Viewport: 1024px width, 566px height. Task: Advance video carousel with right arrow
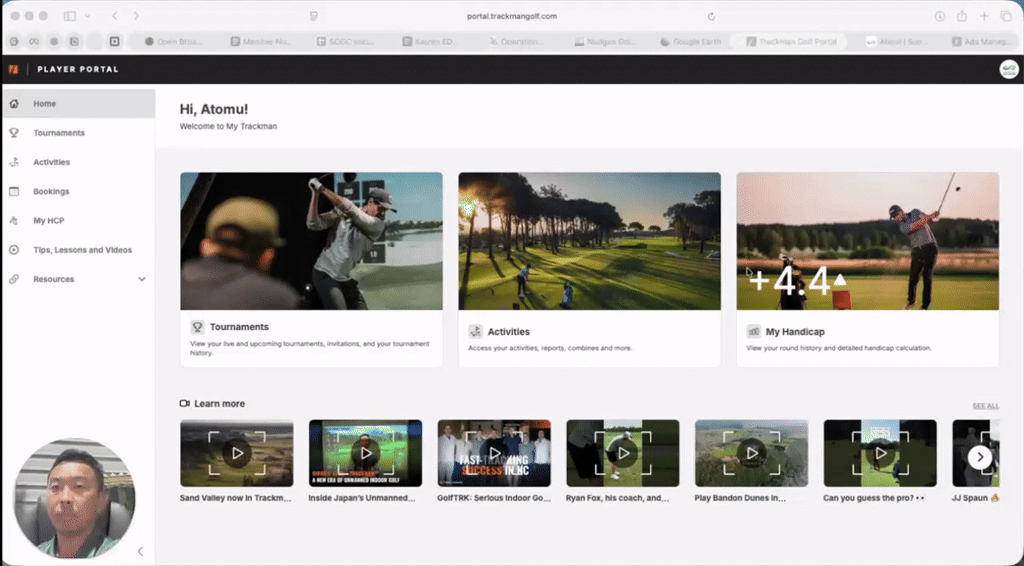pos(980,457)
